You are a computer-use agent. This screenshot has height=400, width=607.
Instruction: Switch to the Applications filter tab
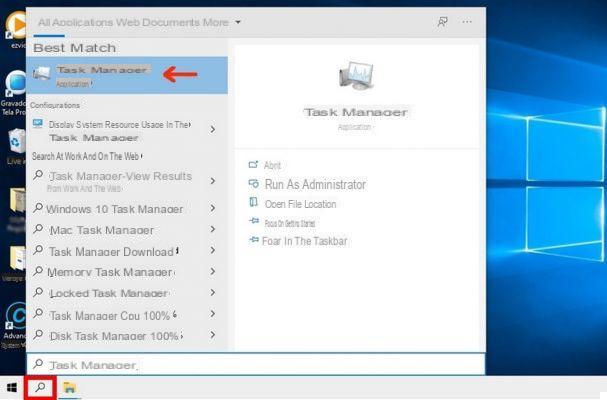(82, 22)
